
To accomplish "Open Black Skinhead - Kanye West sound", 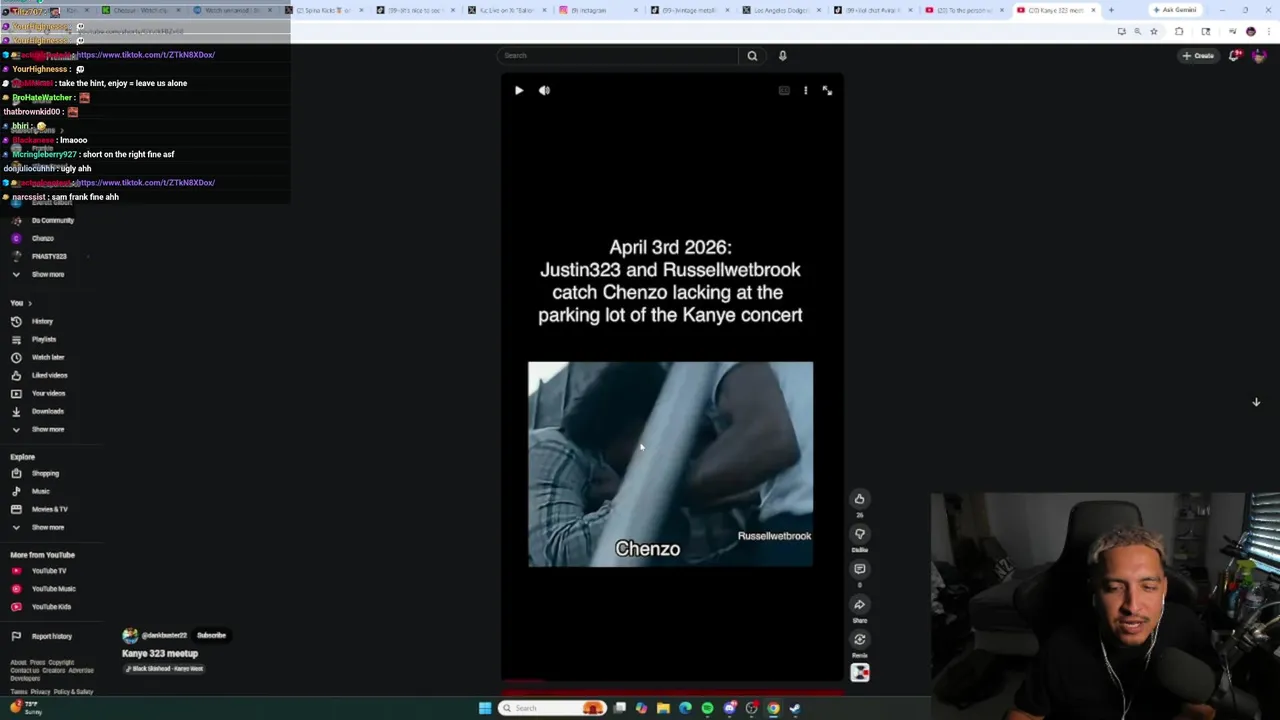I will [x=164, y=668].
